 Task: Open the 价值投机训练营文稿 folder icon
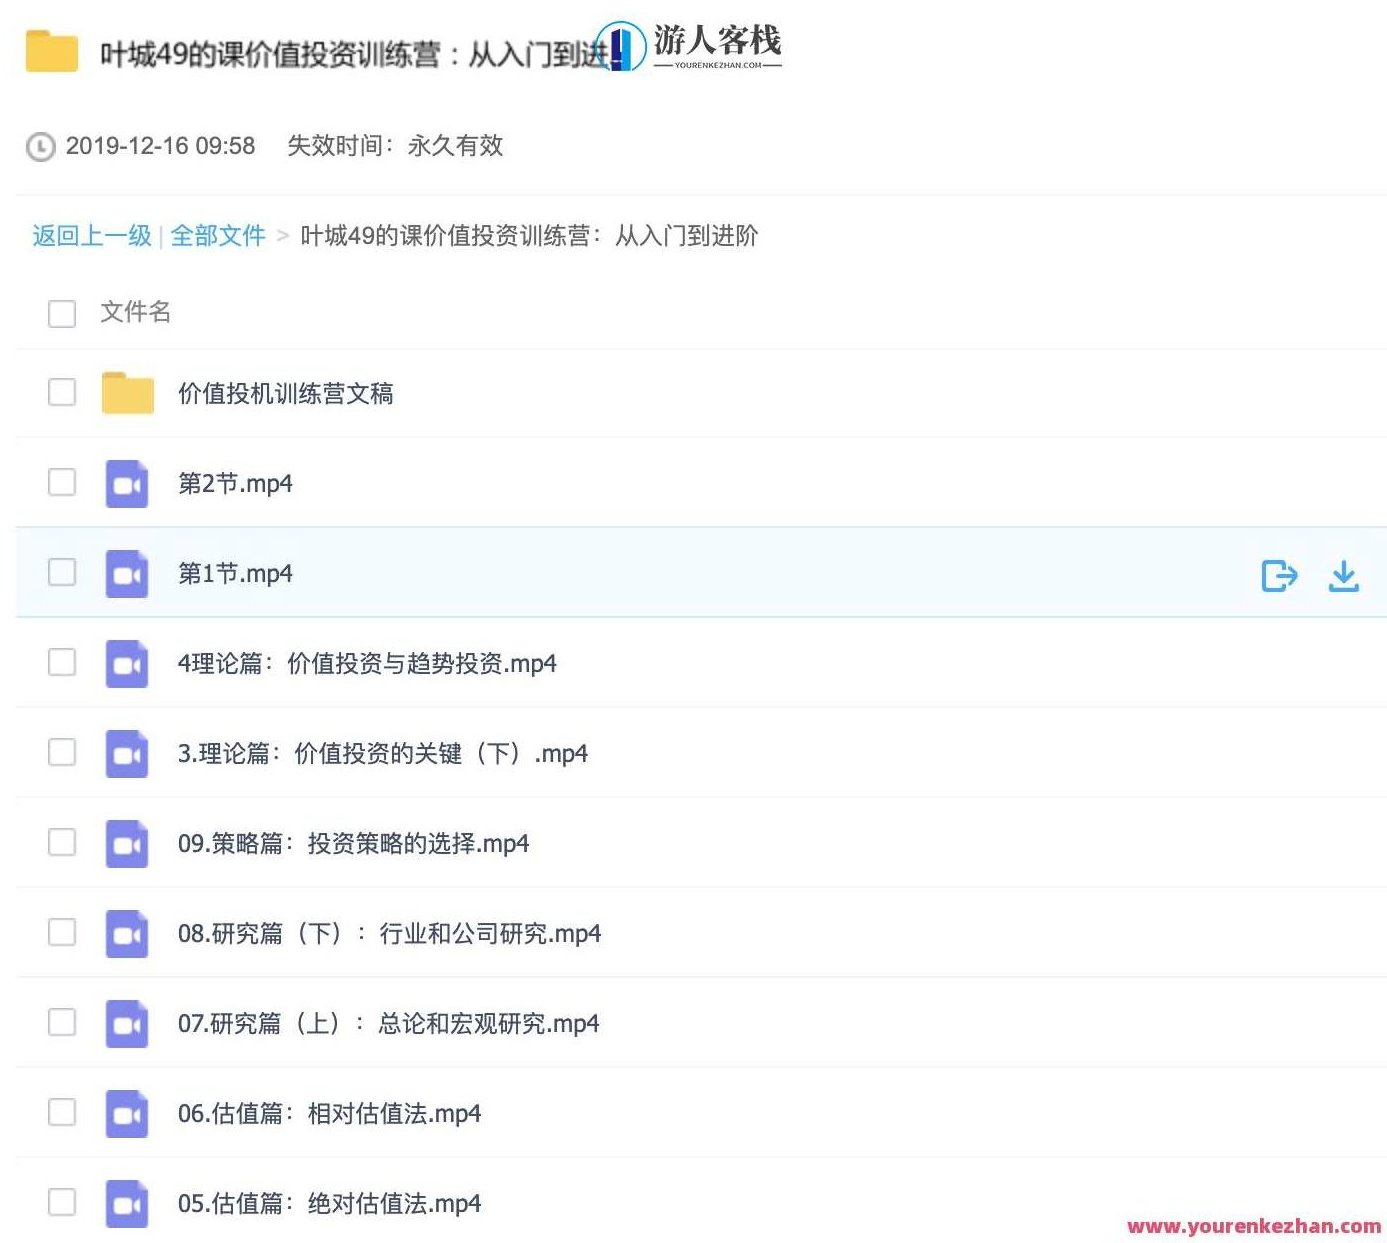click(x=126, y=393)
